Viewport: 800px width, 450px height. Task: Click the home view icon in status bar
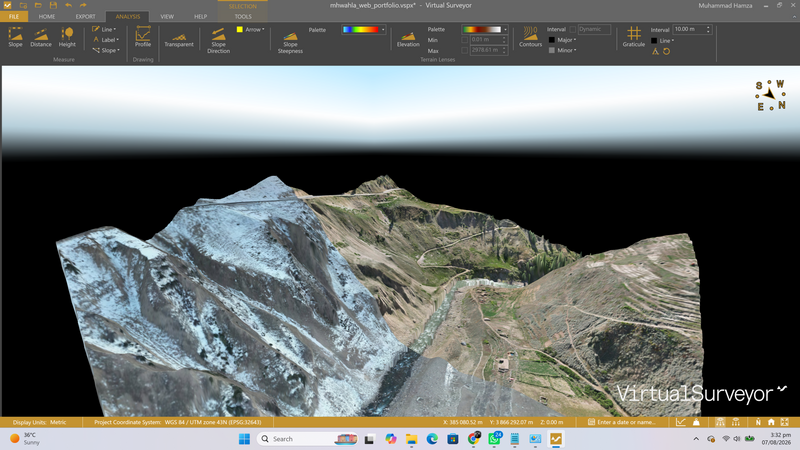[771, 422]
